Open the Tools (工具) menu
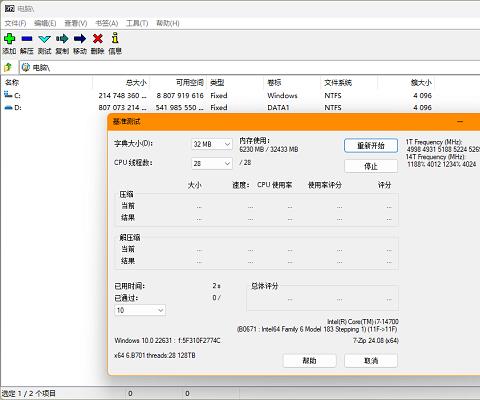Screen dimensions: 480x400 coord(137,23)
